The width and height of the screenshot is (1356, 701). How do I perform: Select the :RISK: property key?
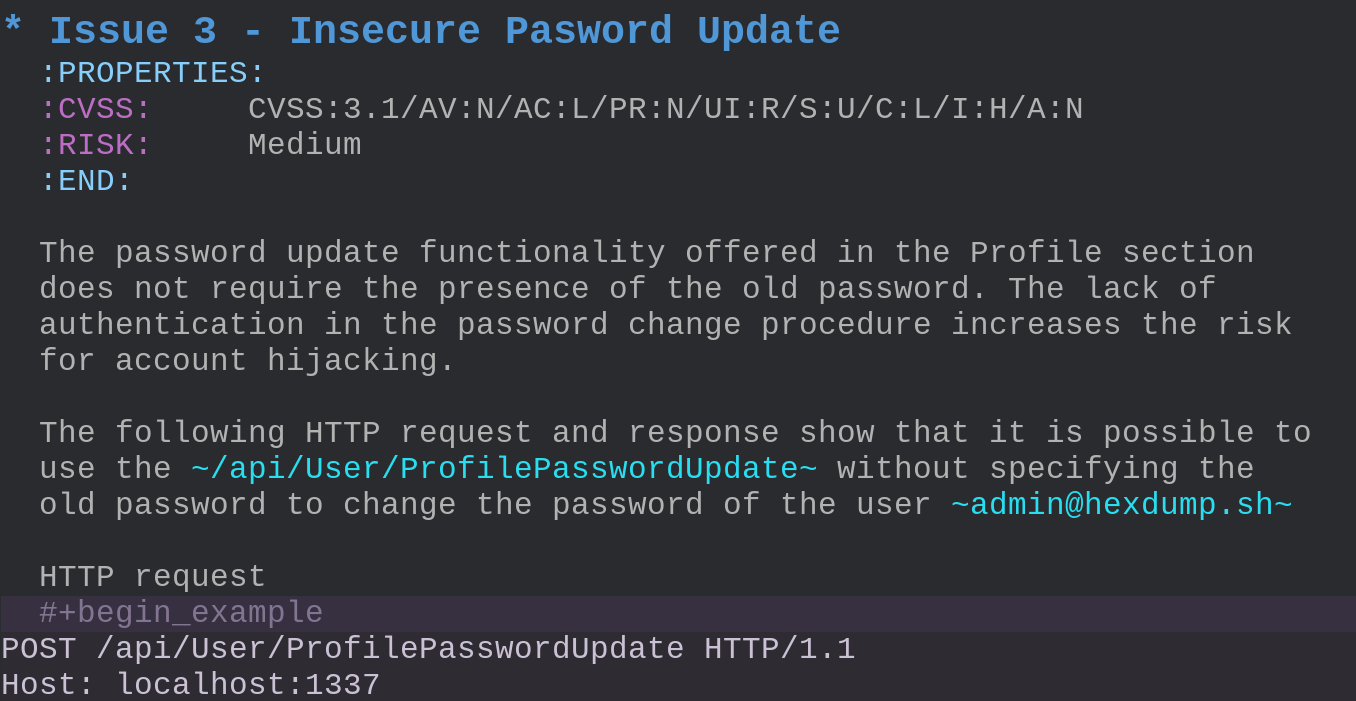tap(95, 145)
